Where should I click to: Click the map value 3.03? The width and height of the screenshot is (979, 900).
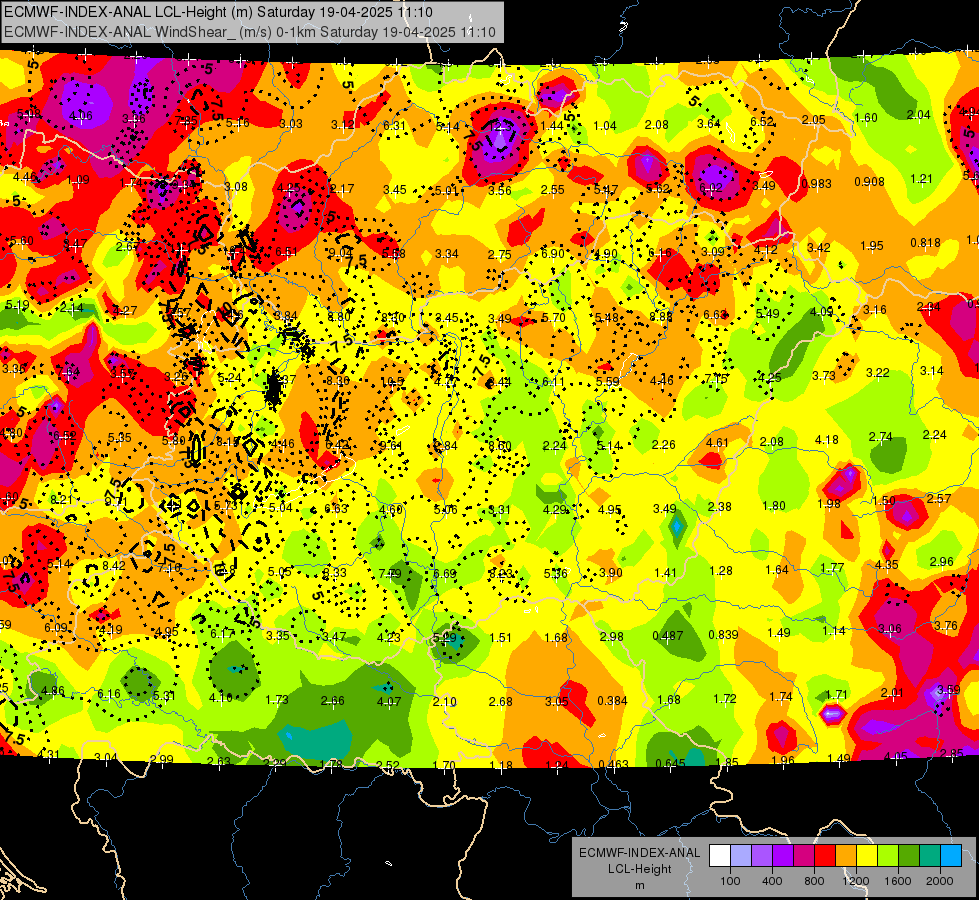click(x=290, y=124)
